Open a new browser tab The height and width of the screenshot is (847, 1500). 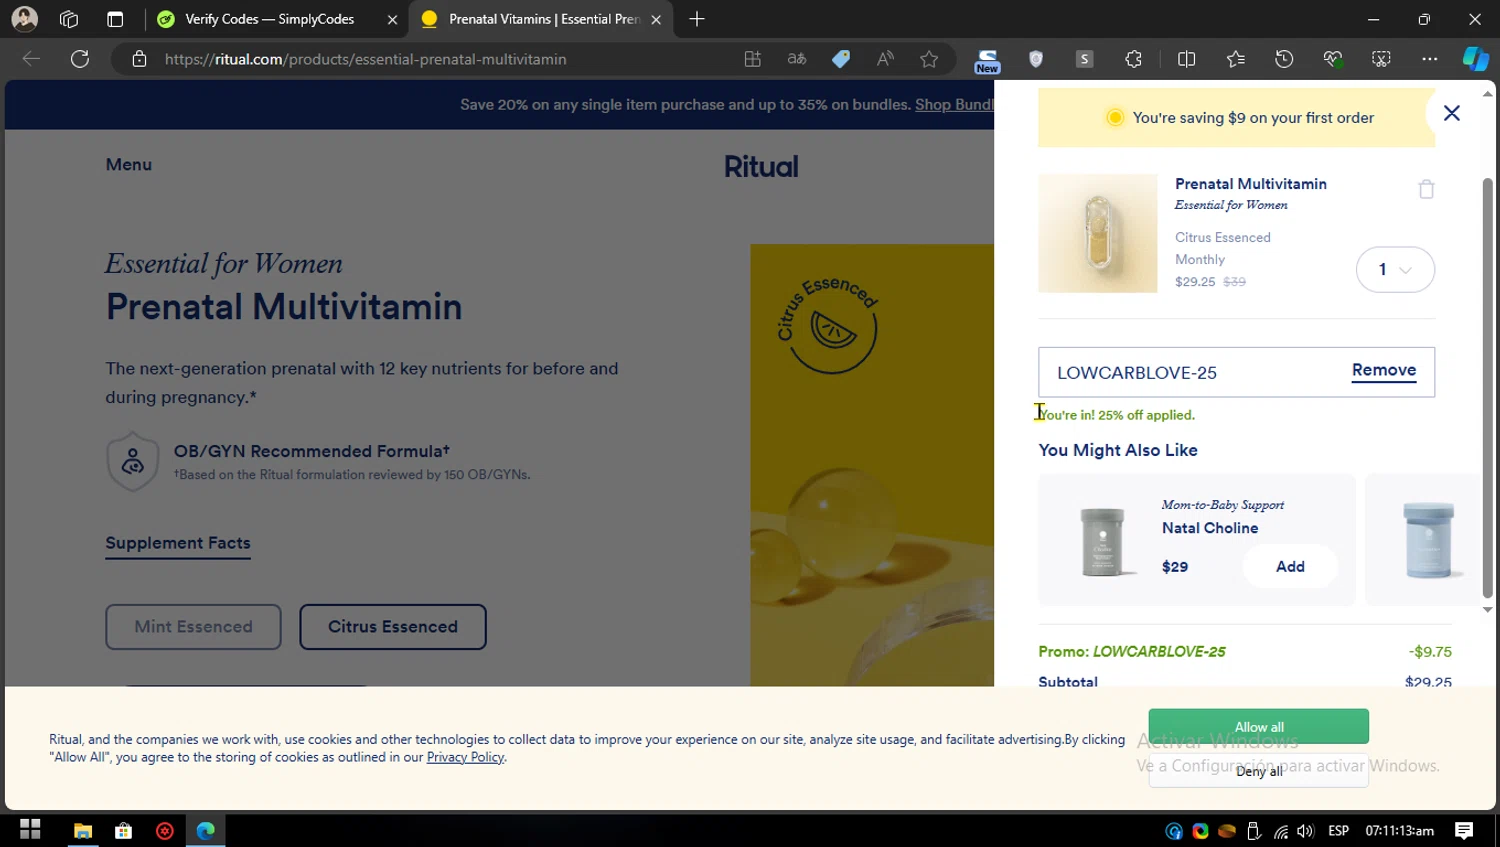click(697, 19)
